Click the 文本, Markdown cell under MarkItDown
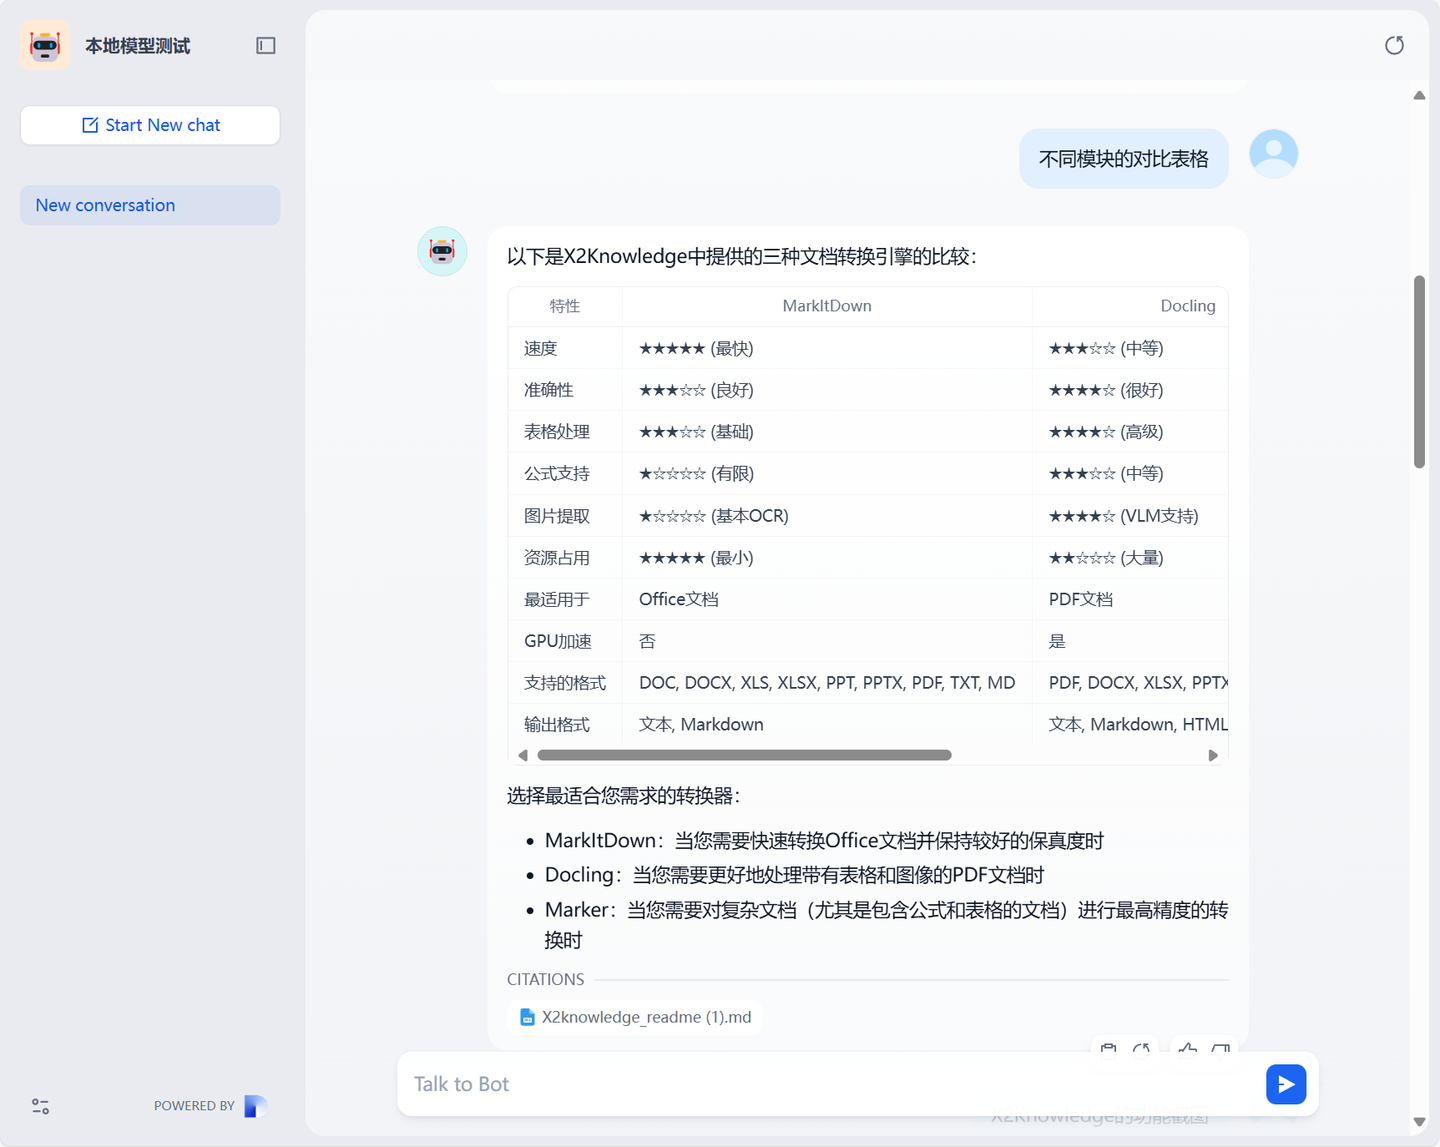 tap(701, 725)
